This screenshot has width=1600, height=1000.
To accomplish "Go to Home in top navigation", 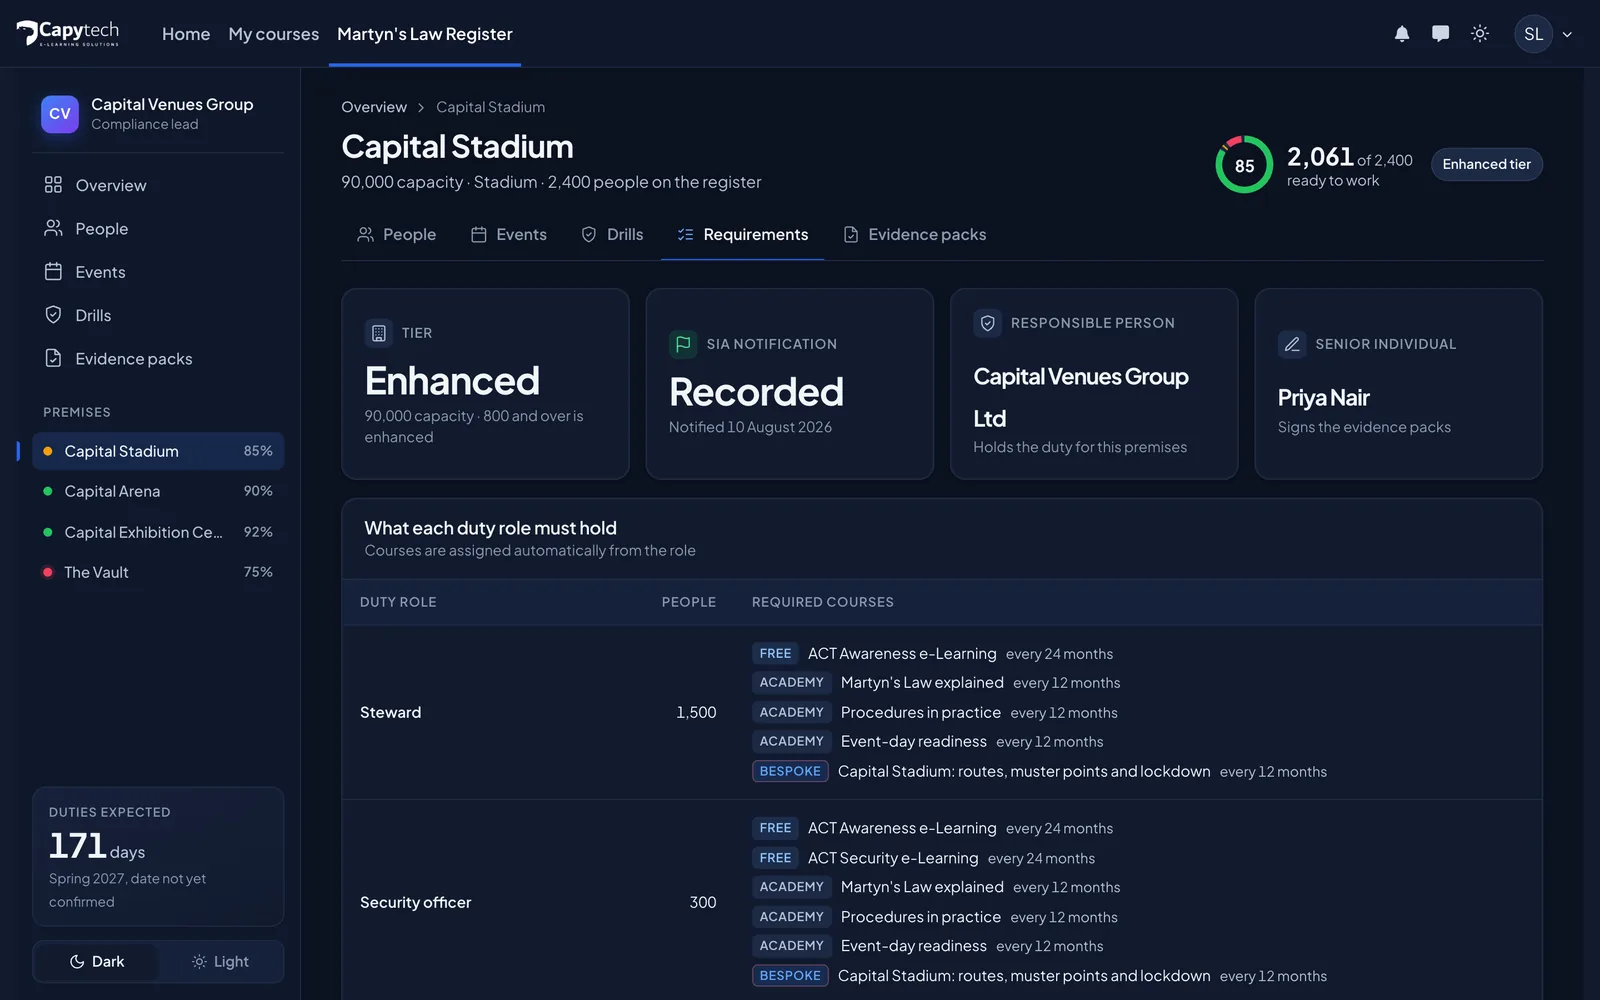I will [186, 34].
